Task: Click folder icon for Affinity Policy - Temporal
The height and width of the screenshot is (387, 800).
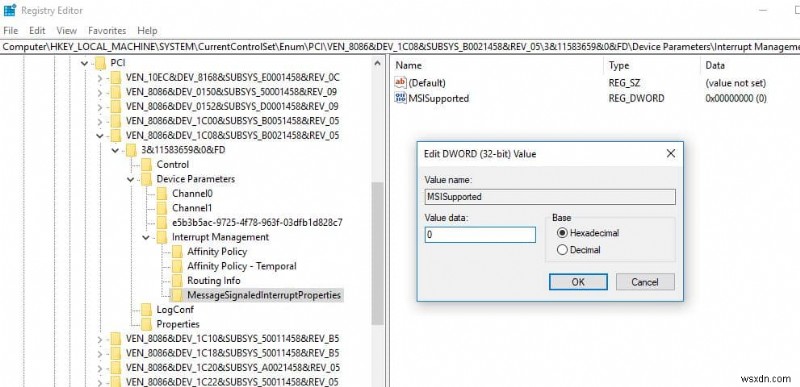Action: click(x=177, y=266)
